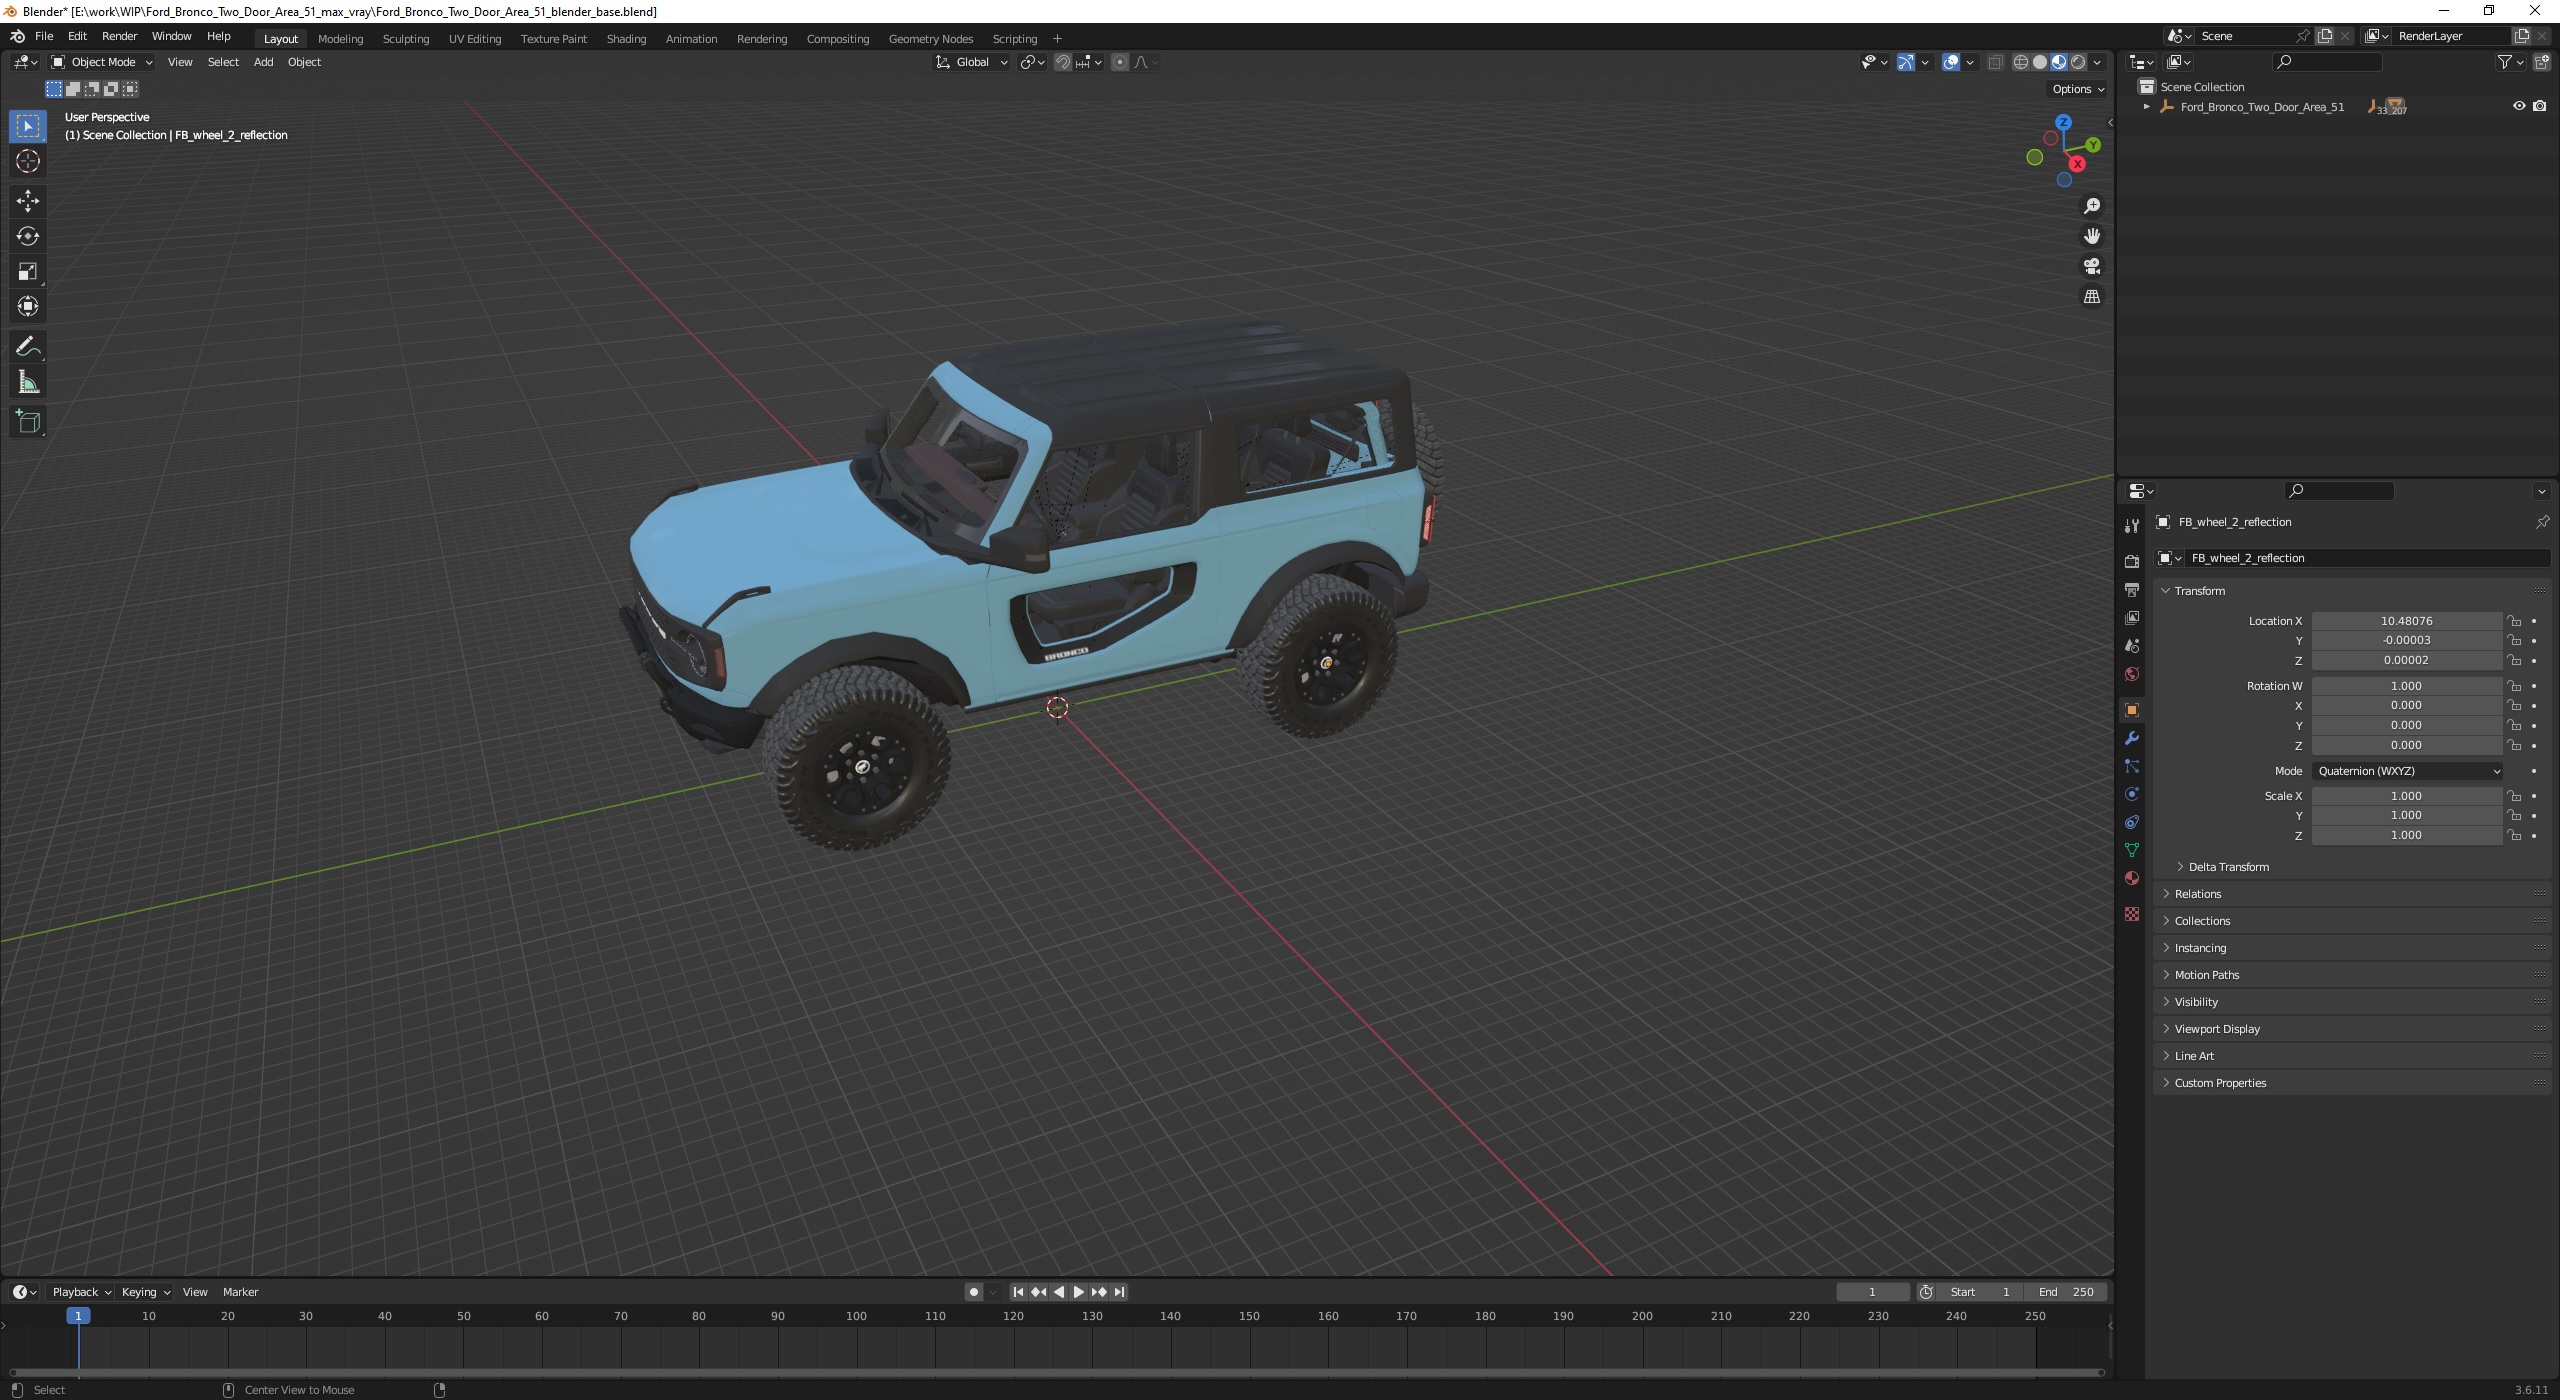Activate the Rotate tool
The height and width of the screenshot is (1400, 2560).
coord(28,236)
